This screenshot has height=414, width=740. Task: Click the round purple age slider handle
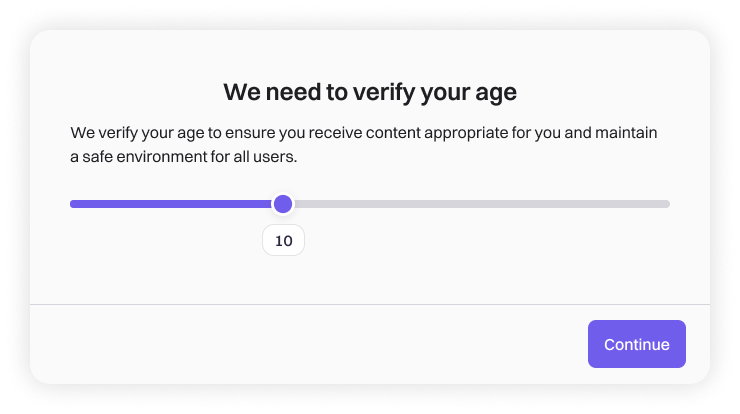click(x=283, y=204)
